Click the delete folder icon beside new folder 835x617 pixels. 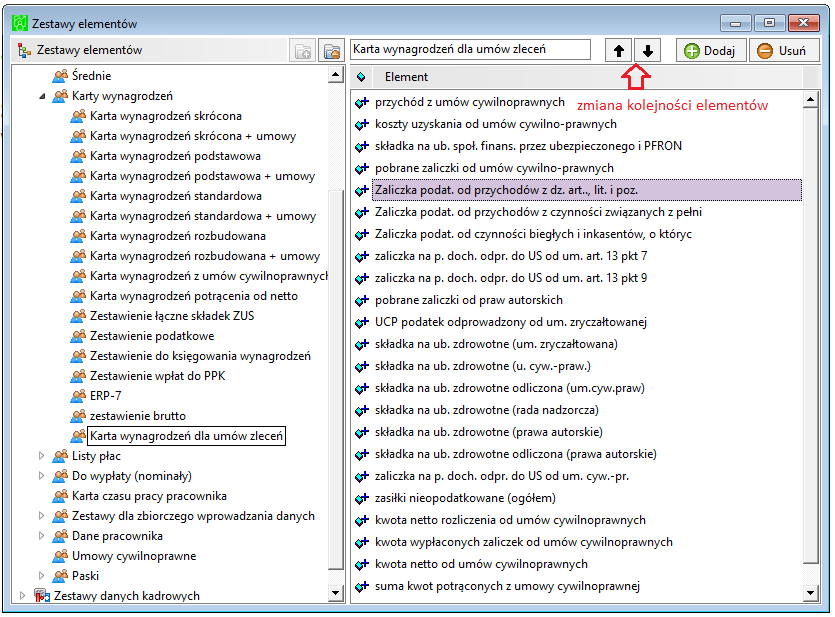(331, 51)
